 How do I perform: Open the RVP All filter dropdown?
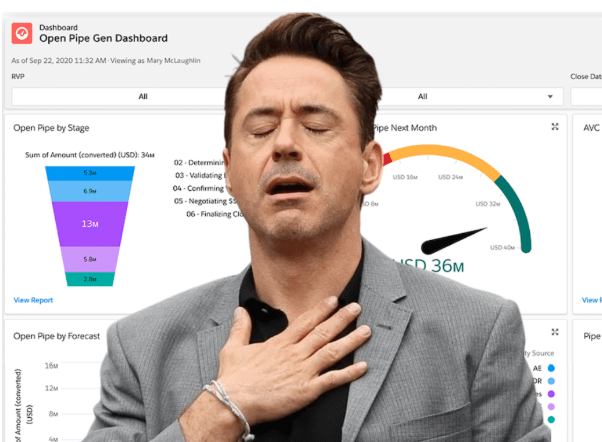tap(119, 96)
